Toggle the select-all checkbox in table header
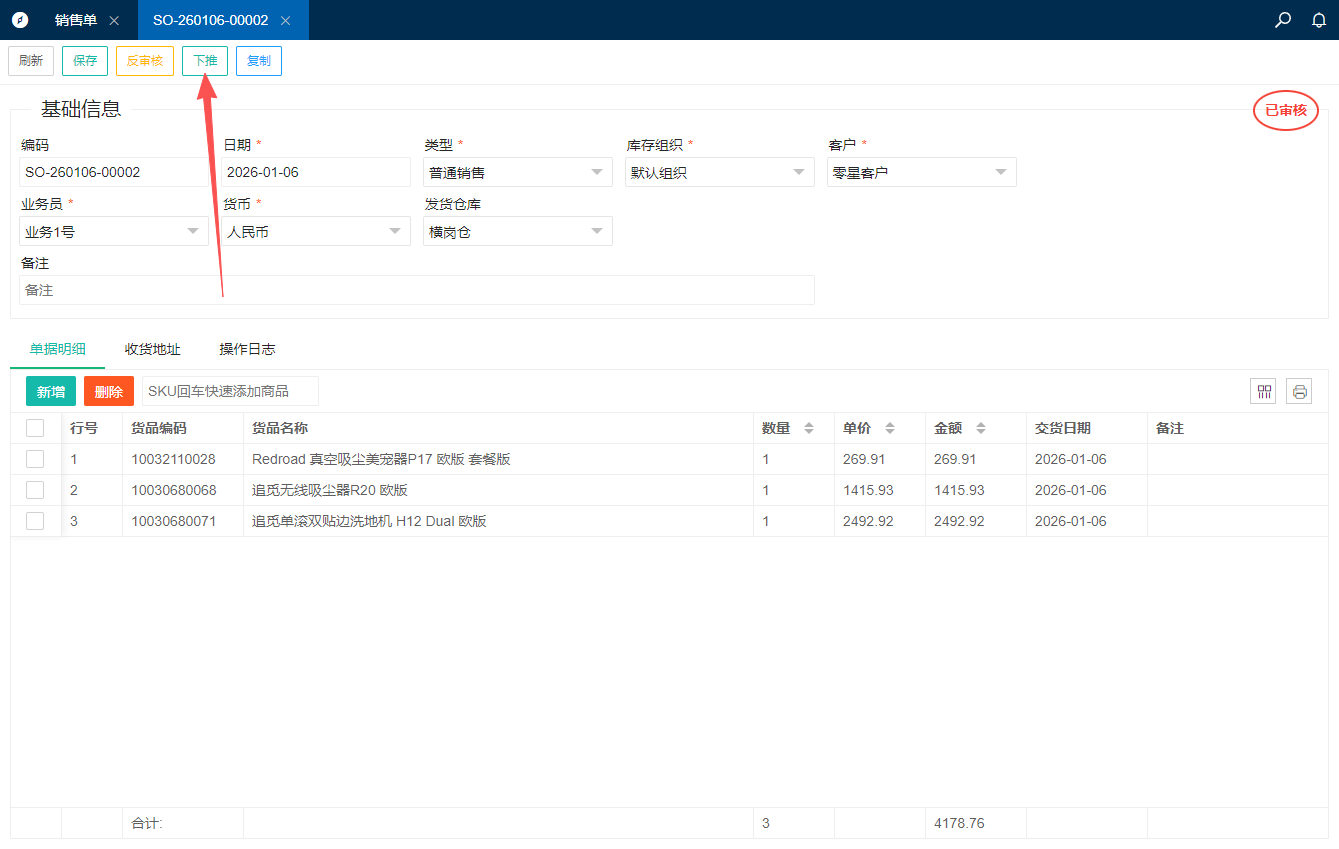This screenshot has width=1339, height=849. pos(35,428)
